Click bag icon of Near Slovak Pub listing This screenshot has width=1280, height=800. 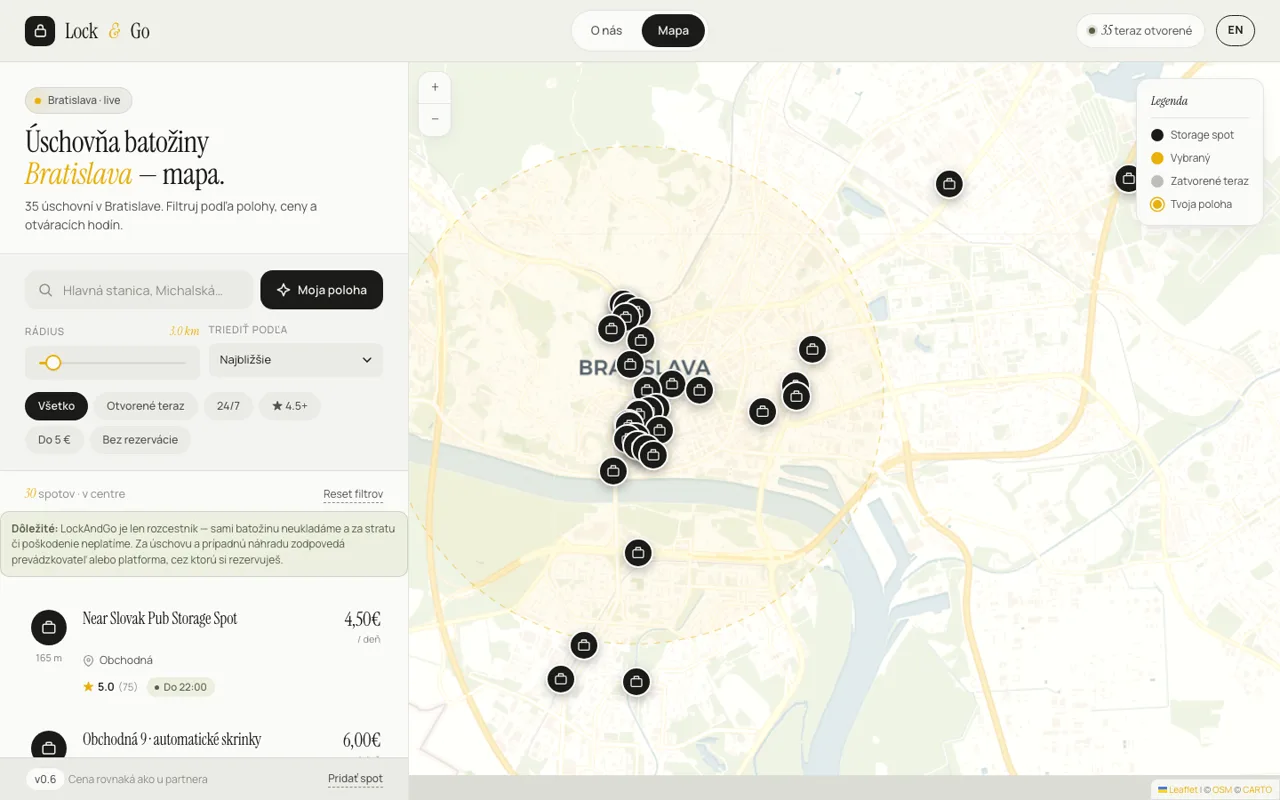pos(49,628)
